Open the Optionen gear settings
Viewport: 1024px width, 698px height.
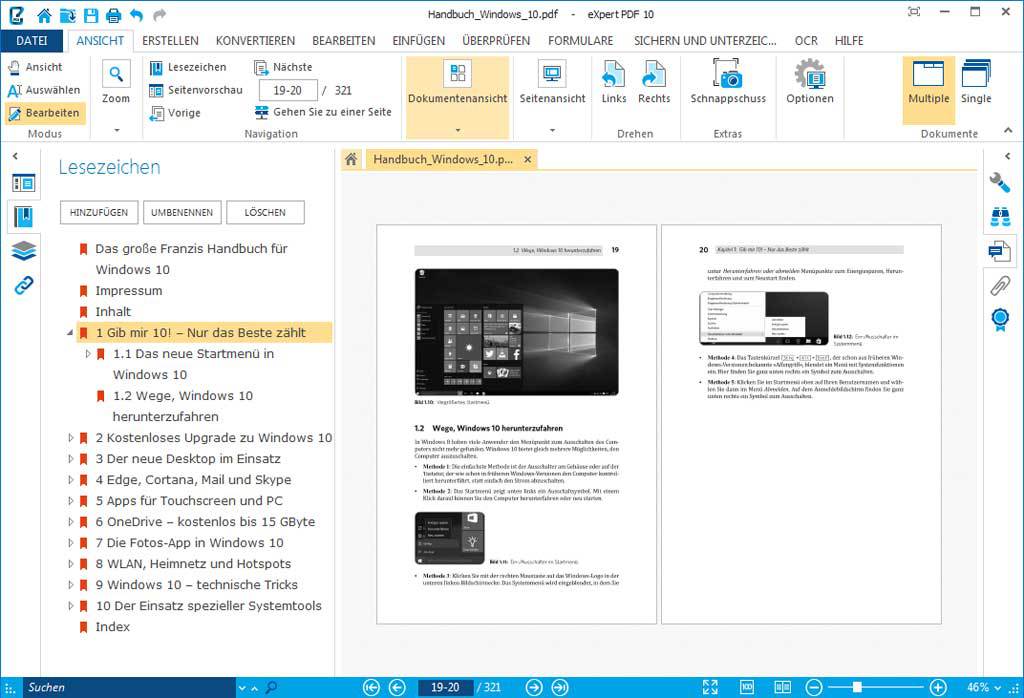[x=809, y=75]
